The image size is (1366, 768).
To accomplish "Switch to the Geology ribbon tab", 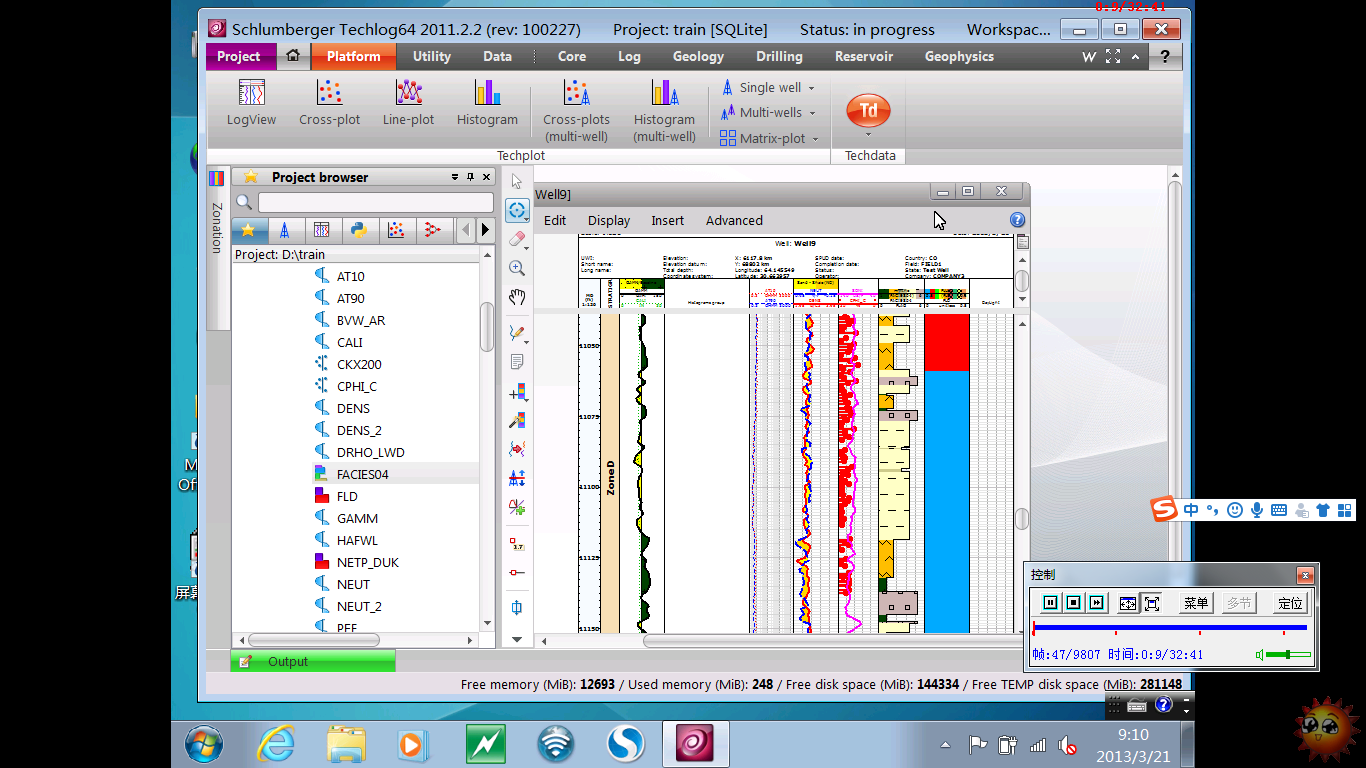I will coord(698,56).
